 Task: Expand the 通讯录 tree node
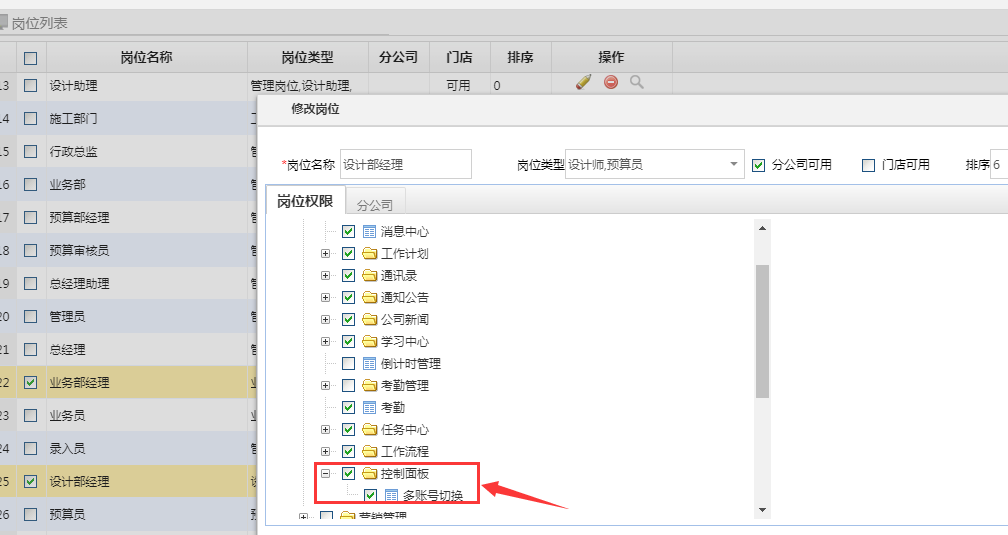tap(325, 276)
